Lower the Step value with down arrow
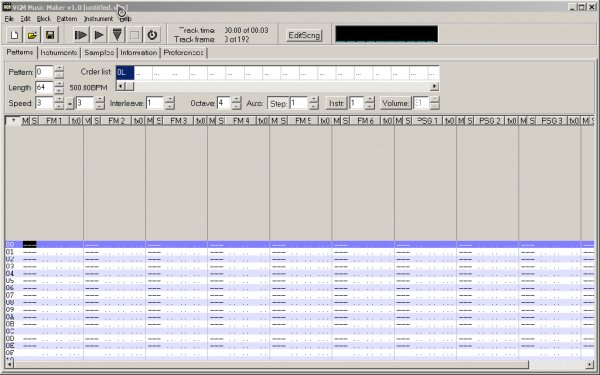This screenshot has height=375, width=600. (314, 107)
